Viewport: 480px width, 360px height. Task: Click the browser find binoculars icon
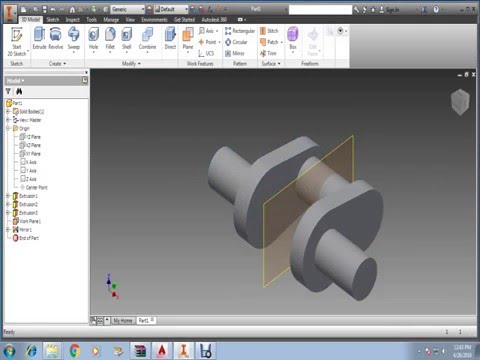coord(19,91)
